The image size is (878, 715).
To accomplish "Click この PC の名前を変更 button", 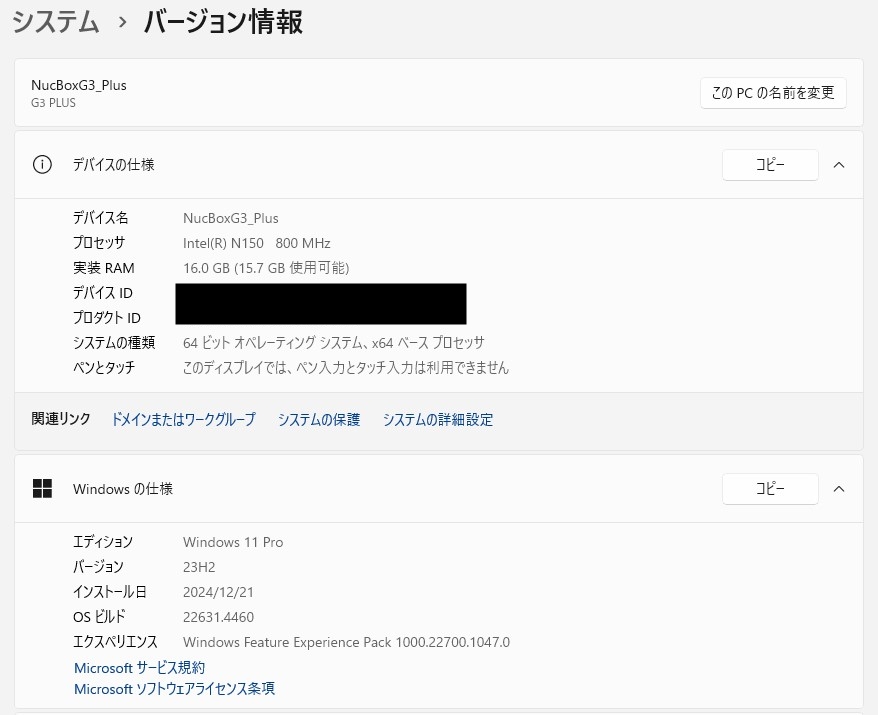I will pos(772,92).
